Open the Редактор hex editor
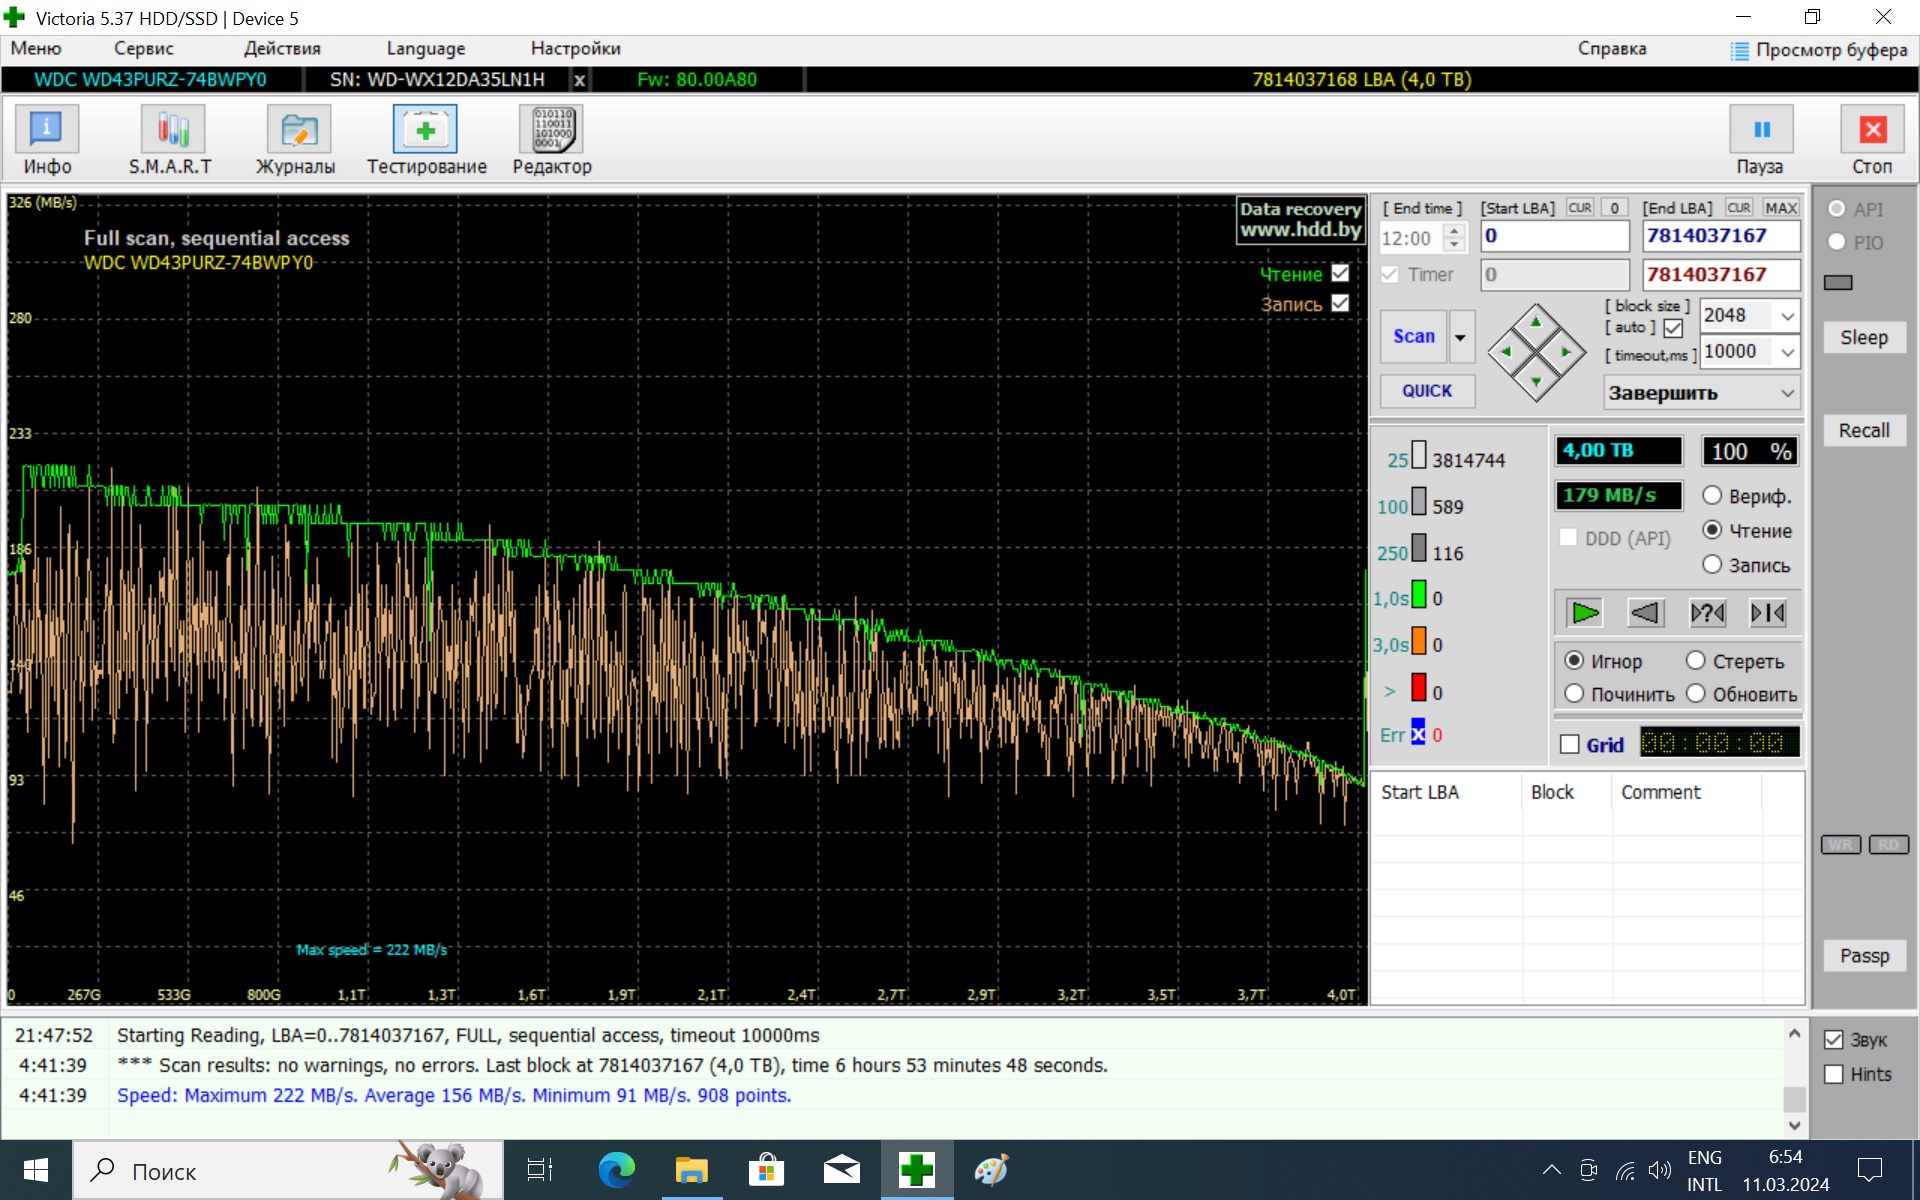 coord(552,140)
